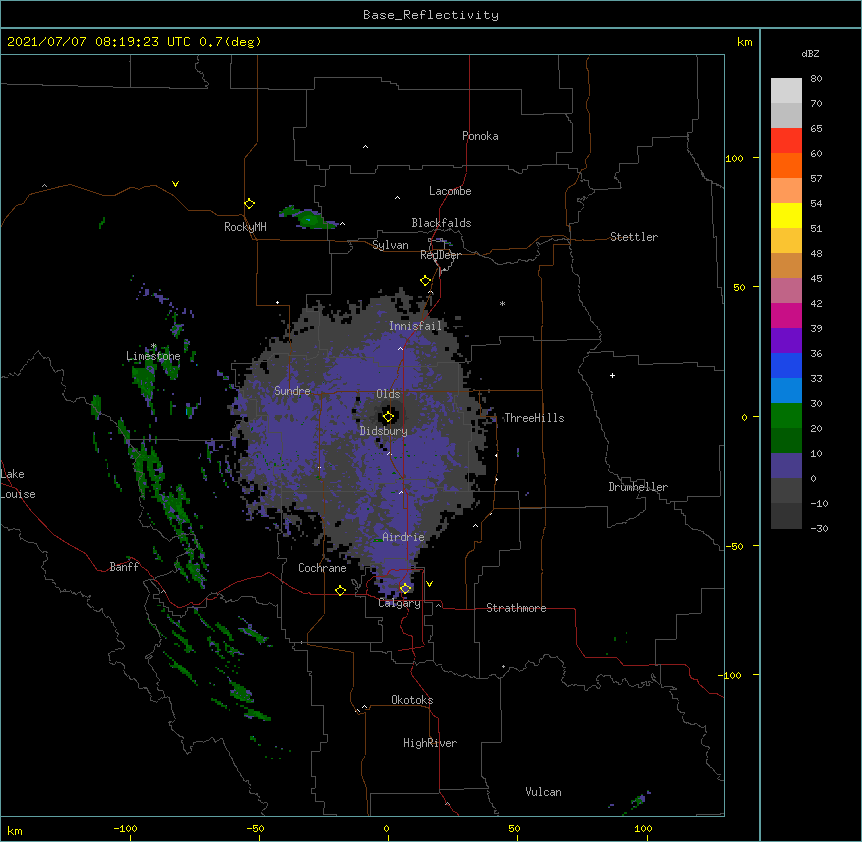Select the Olds city label
The width and height of the screenshot is (862, 842).
pyautogui.click(x=388, y=394)
